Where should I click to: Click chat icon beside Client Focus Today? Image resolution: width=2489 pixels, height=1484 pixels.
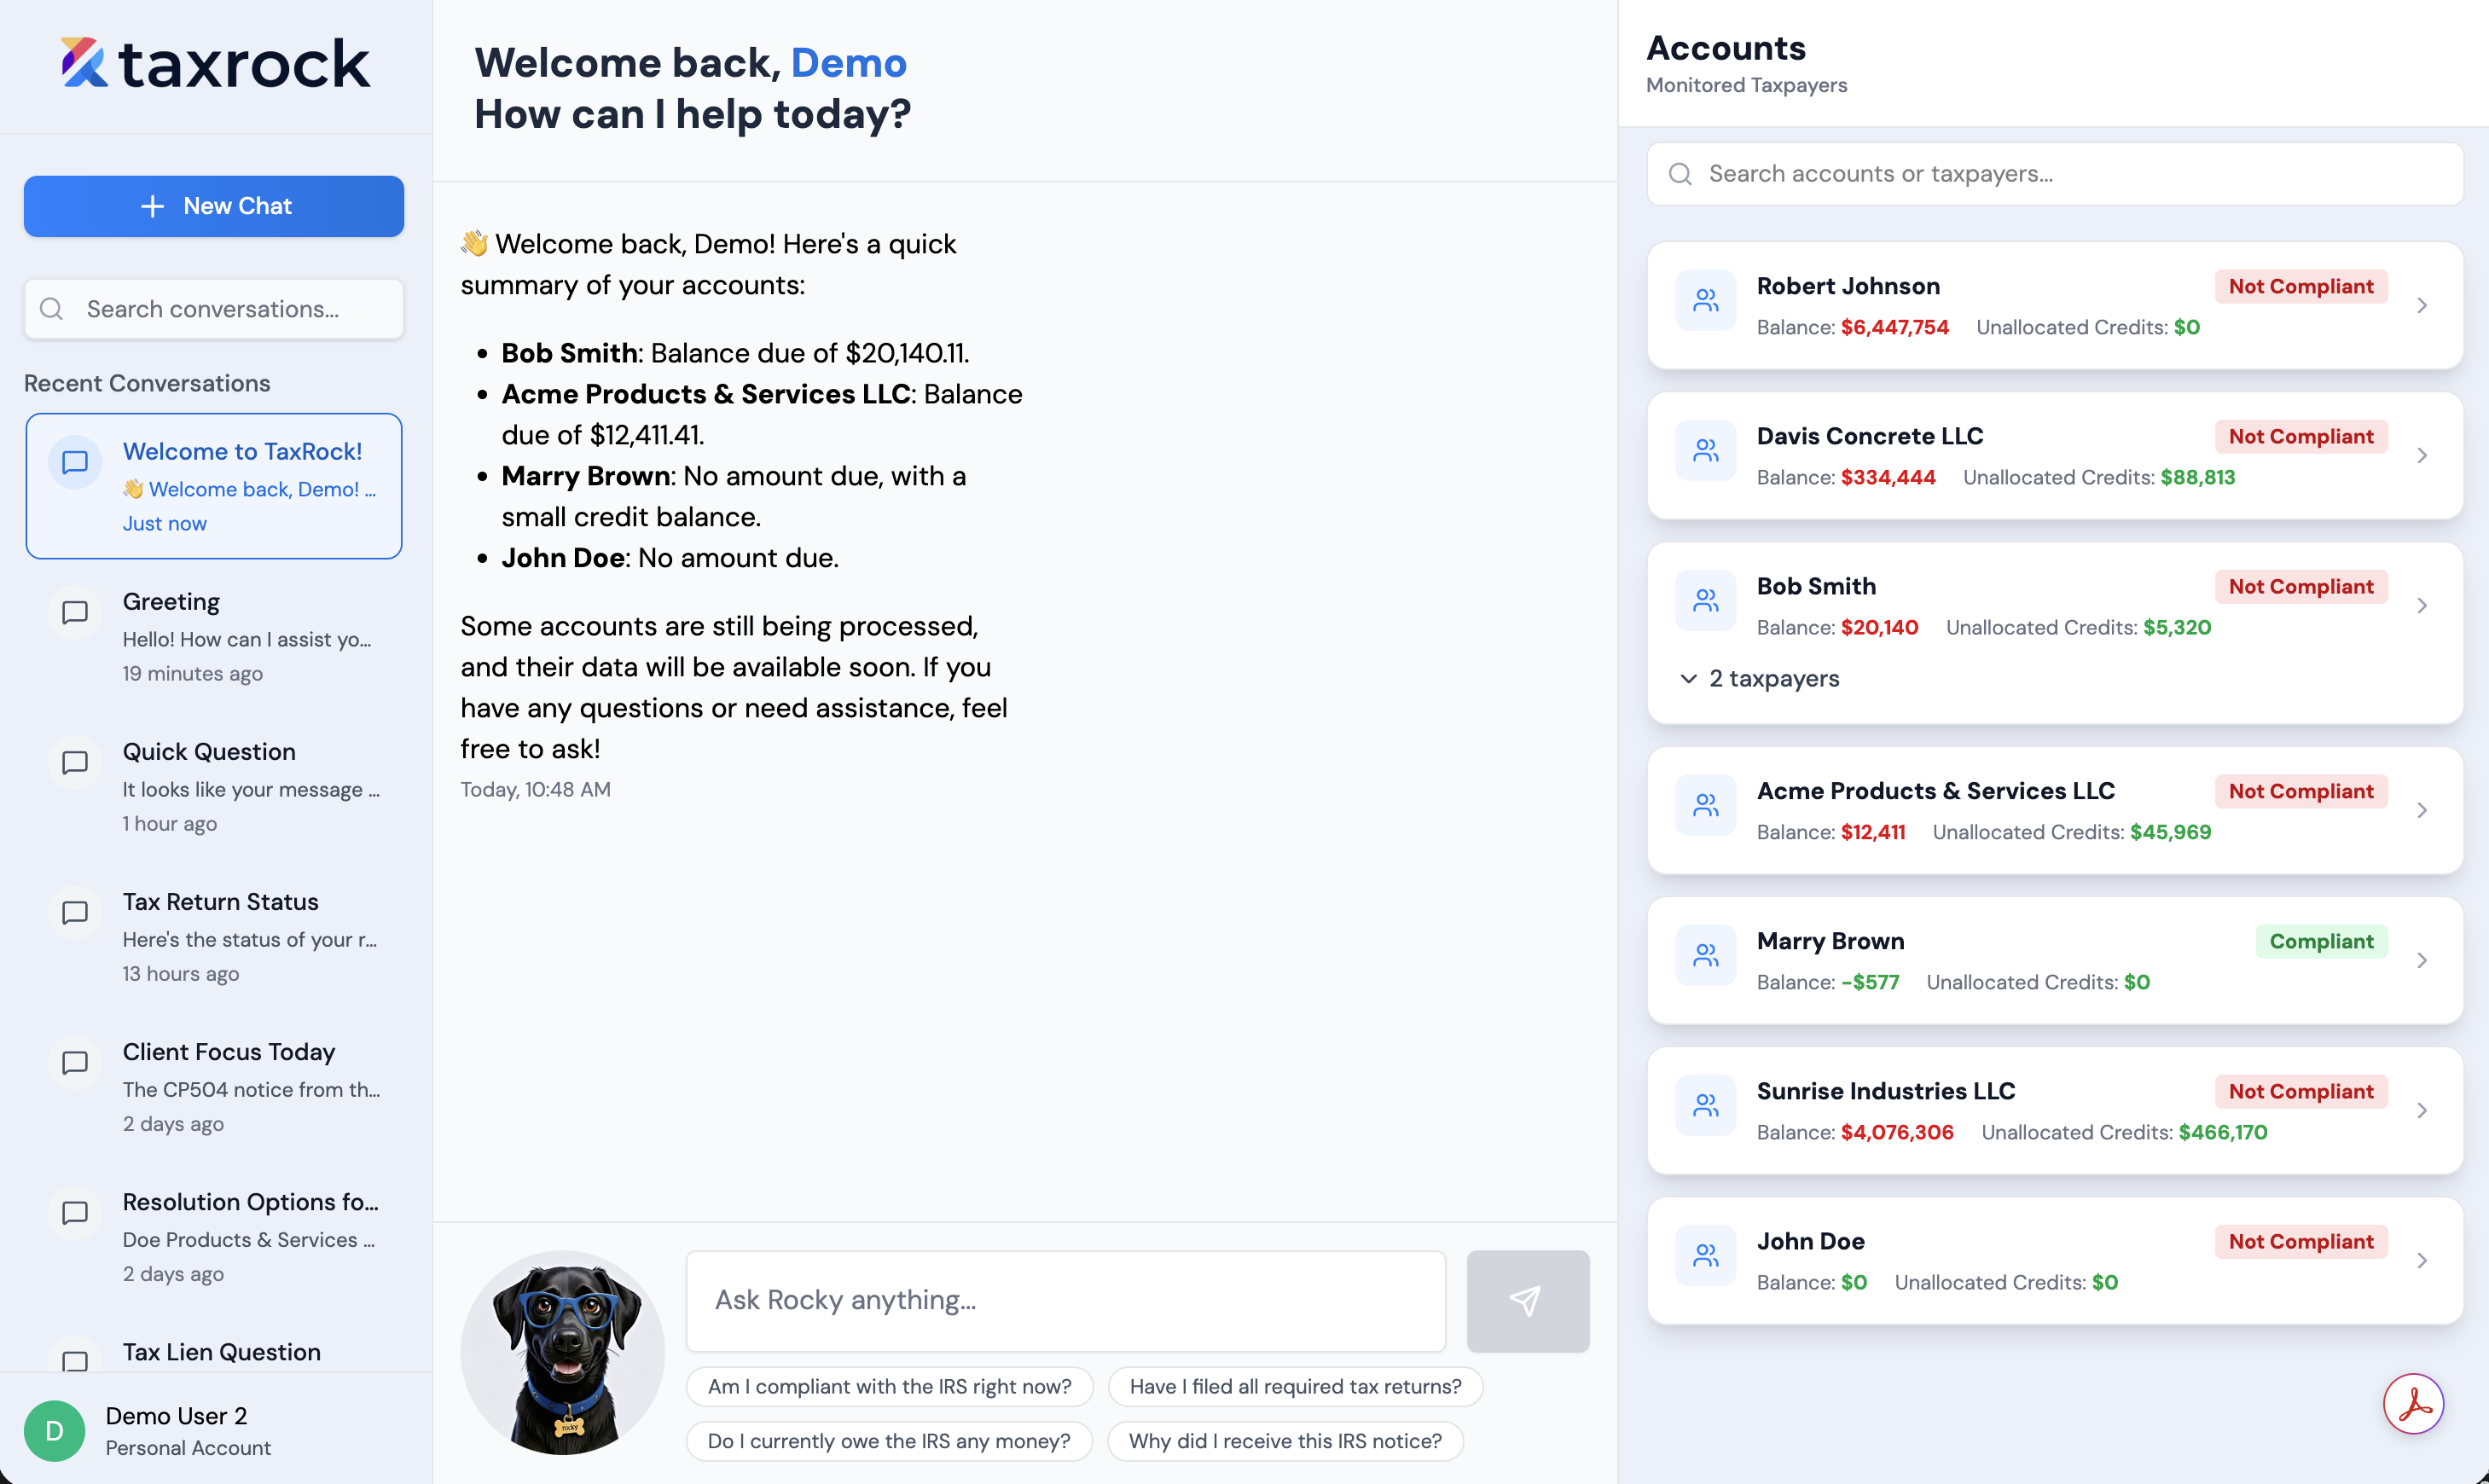pos(75,1063)
